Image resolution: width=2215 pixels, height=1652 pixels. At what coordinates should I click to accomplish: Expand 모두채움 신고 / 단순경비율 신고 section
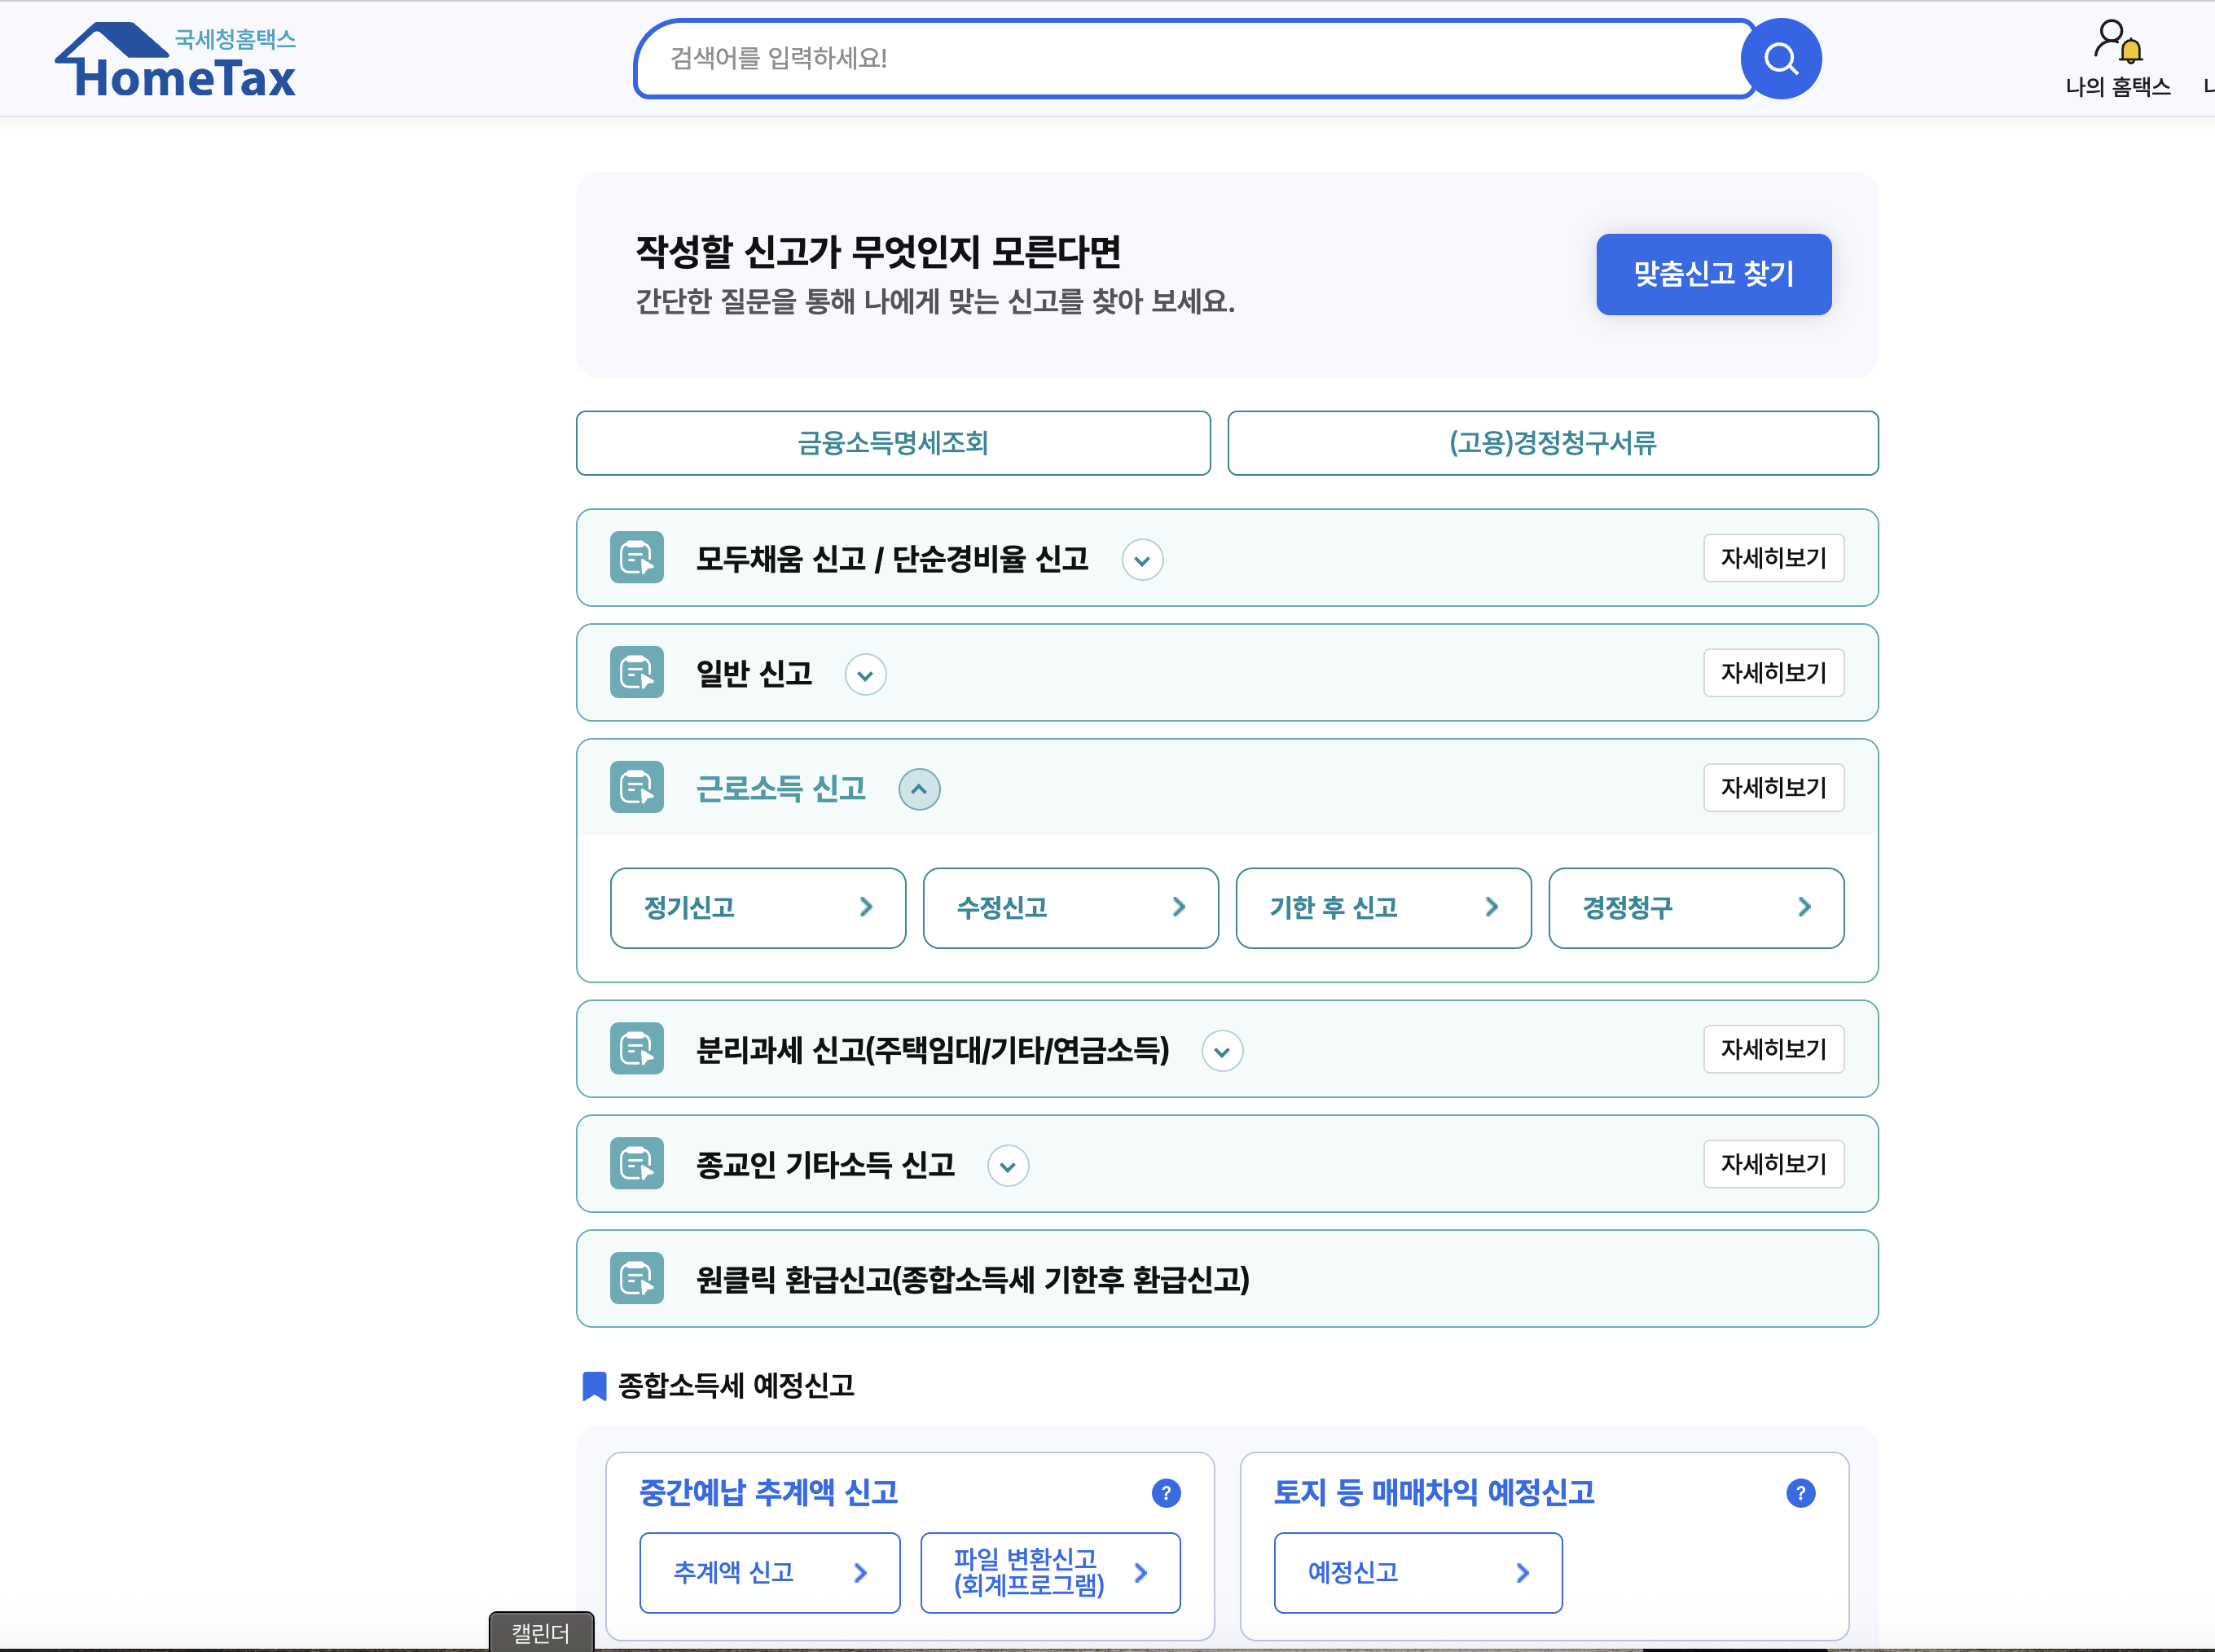(x=1142, y=560)
